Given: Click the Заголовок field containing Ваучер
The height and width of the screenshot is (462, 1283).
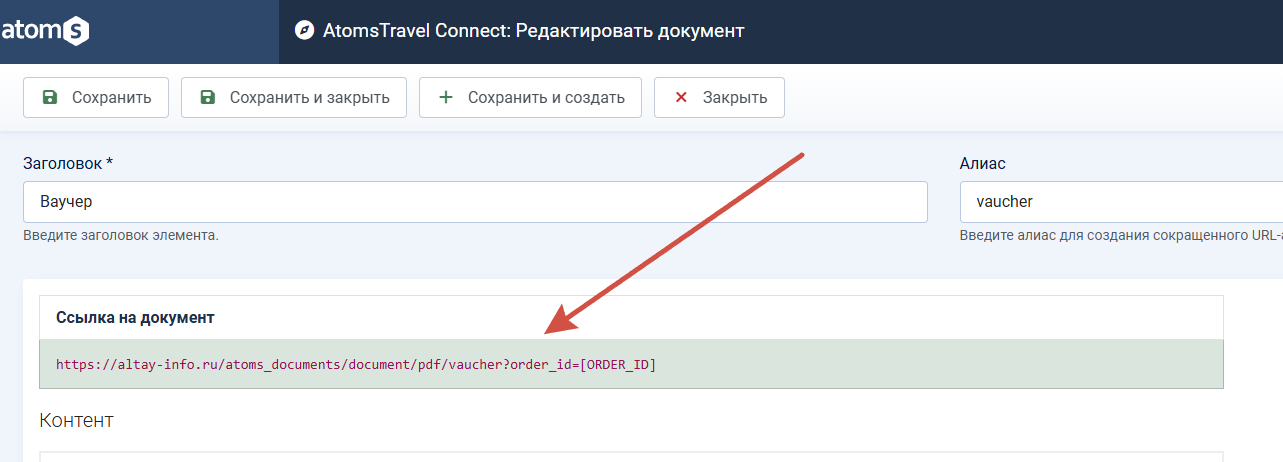Looking at the screenshot, I should pyautogui.click(x=475, y=201).
